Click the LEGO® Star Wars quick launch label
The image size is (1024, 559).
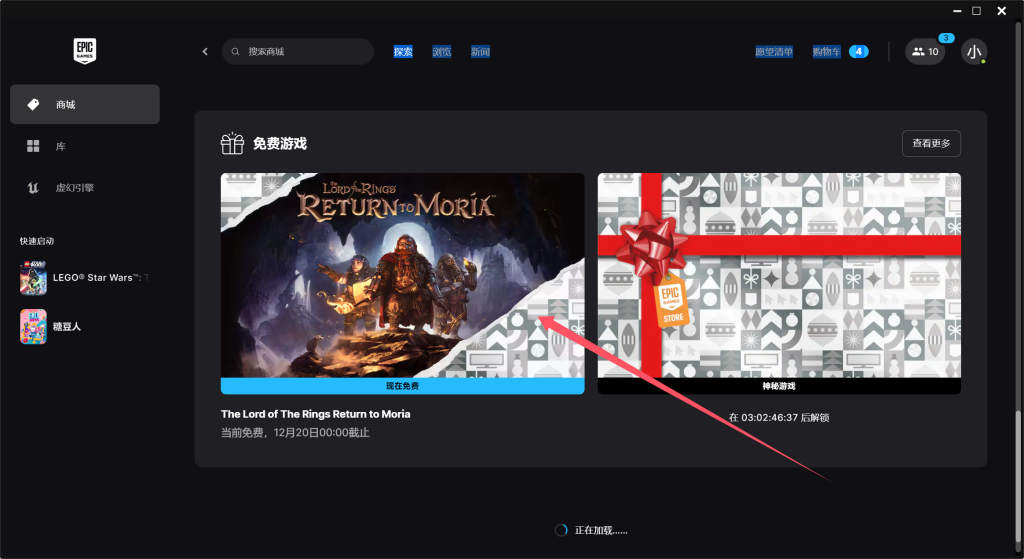(x=101, y=278)
